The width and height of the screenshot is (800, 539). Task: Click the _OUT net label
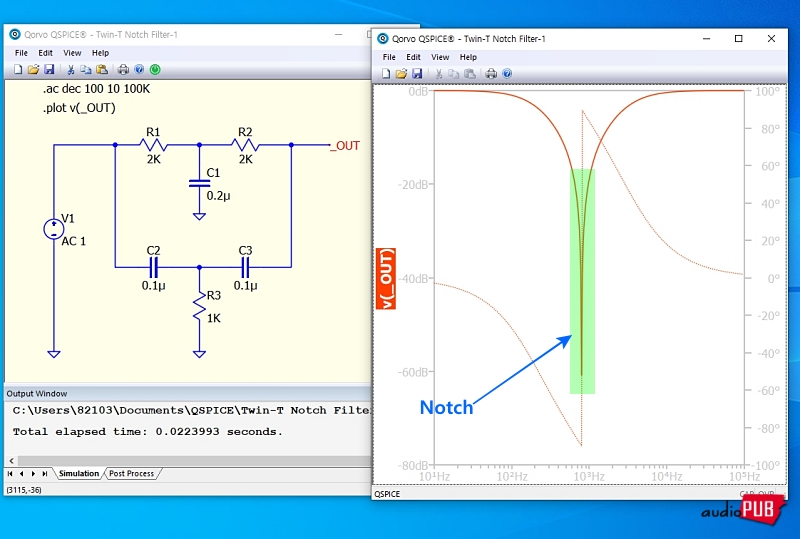[x=345, y=145]
